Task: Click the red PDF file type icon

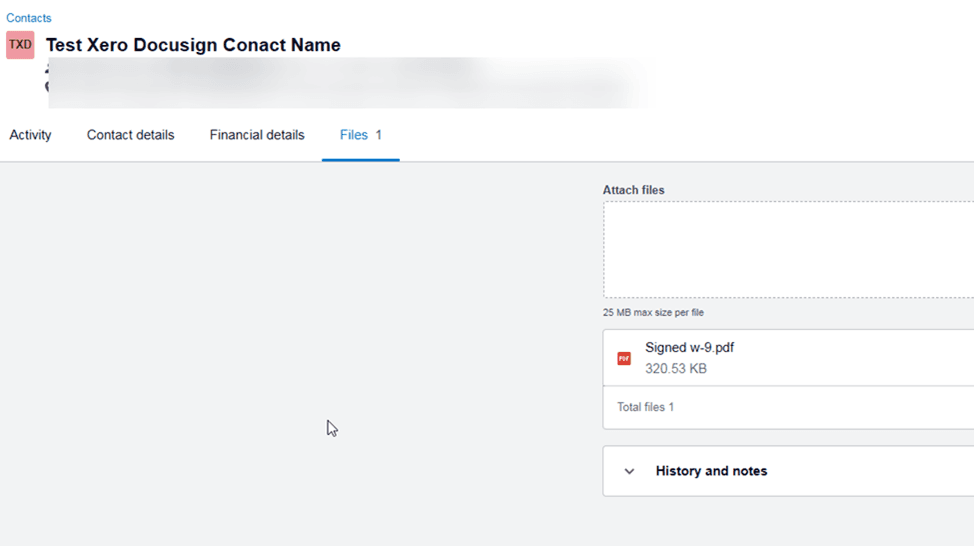Action: pos(624,358)
